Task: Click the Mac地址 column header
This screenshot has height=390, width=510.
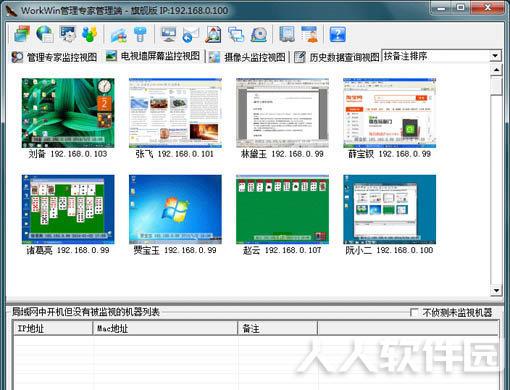Action: coord(165,328)
